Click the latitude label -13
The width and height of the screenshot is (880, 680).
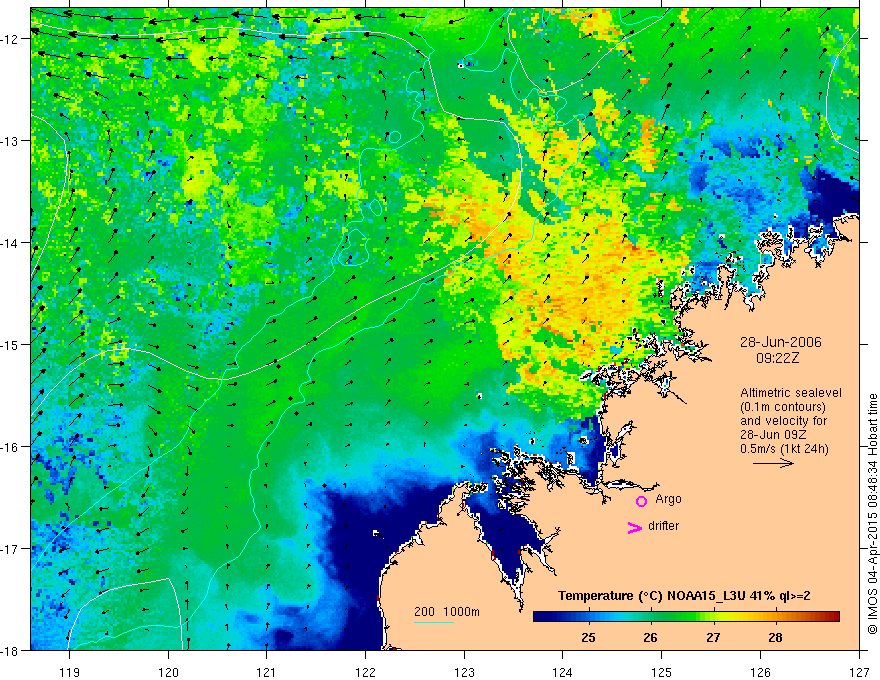pyautogui.click(x=11, y=141)
